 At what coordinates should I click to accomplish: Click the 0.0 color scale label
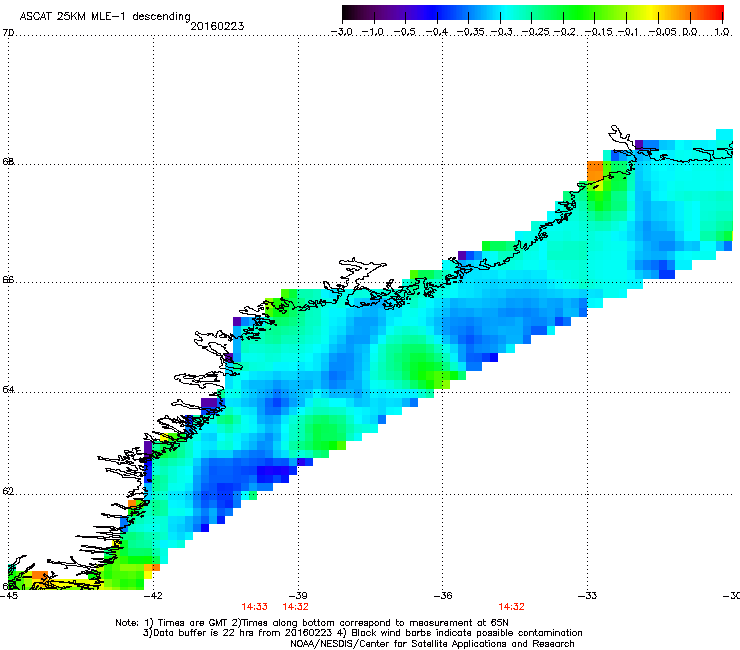690,32
